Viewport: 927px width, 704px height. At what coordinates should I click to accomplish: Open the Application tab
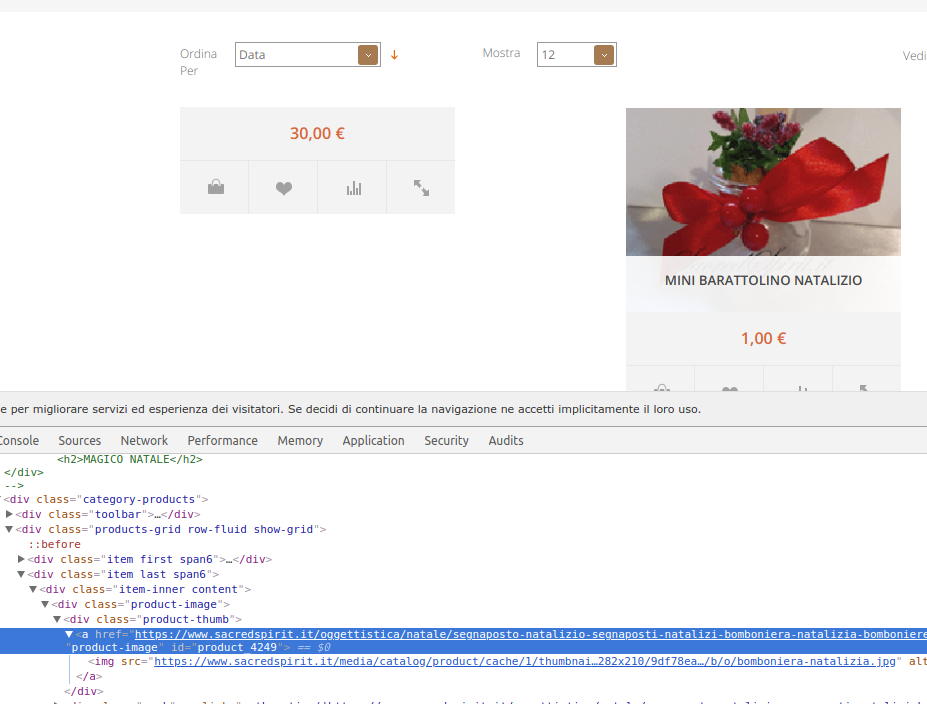pyautogui.click(x=373, y=440)
